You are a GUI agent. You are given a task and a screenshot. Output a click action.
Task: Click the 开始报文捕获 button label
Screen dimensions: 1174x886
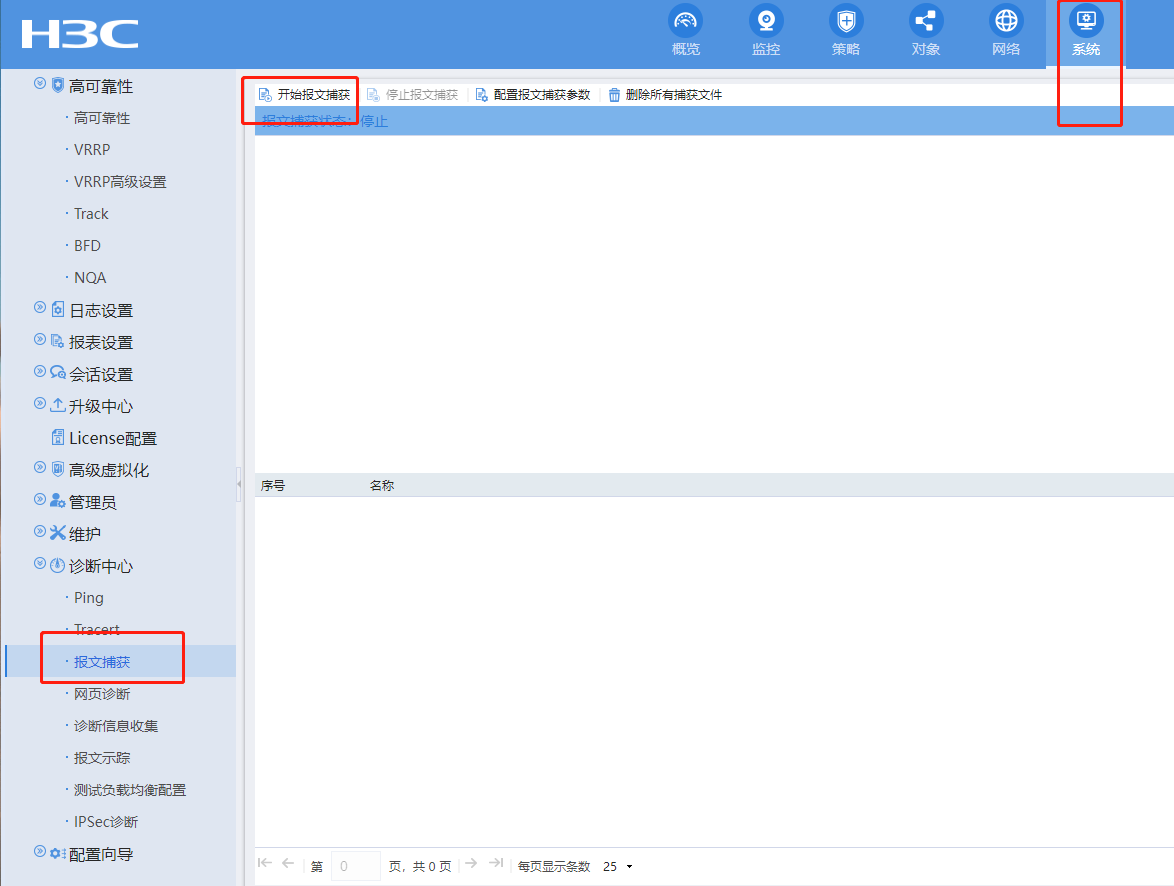314,95
